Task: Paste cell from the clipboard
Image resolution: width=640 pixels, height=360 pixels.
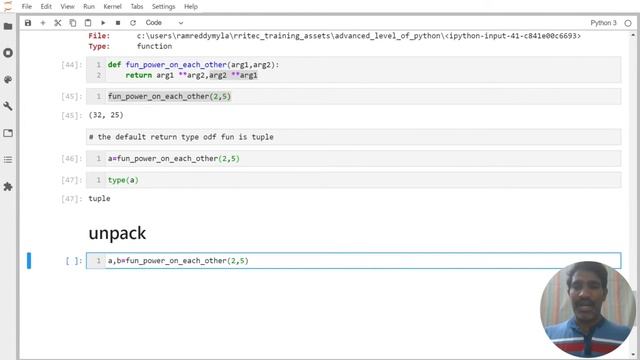Action: [88, 23]
